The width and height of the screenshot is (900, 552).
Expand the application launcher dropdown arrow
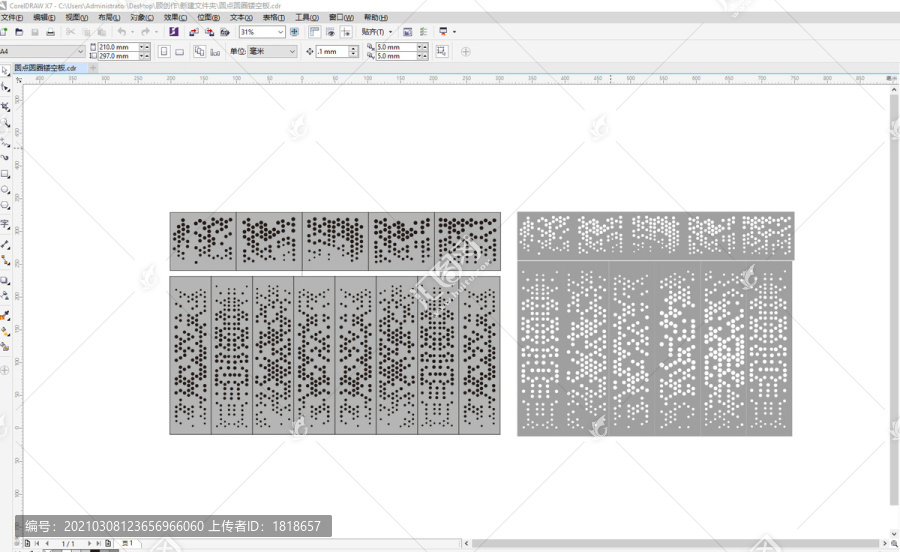click(x=455, y=32)
